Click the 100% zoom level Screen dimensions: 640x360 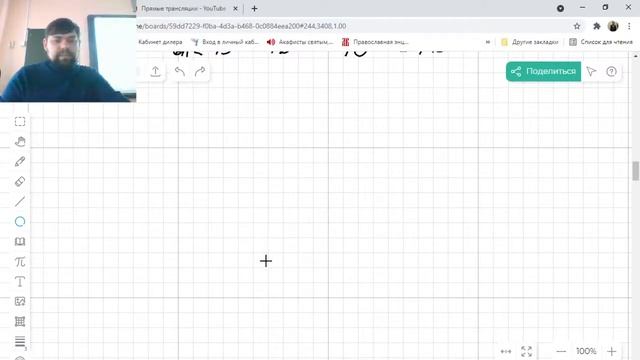point(586,351)
